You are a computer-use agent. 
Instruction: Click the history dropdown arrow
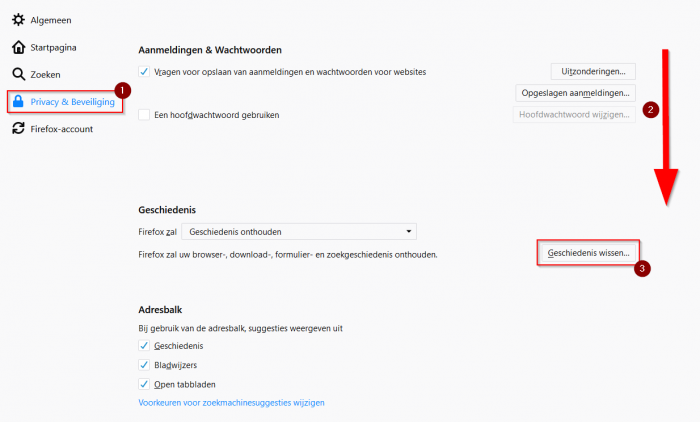coord(408,232)
